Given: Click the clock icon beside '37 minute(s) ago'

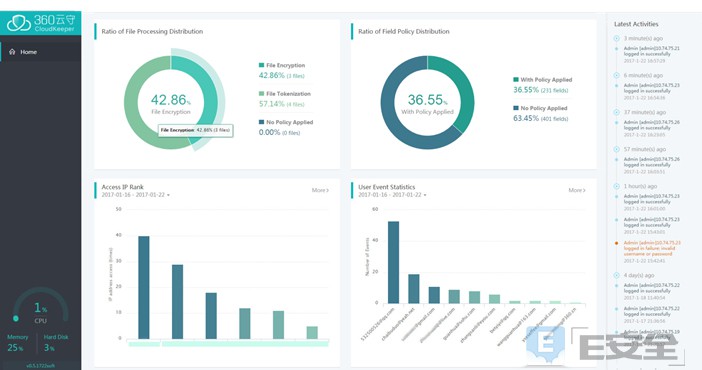Looking at the screenshot, I should [x=616, y=112].
